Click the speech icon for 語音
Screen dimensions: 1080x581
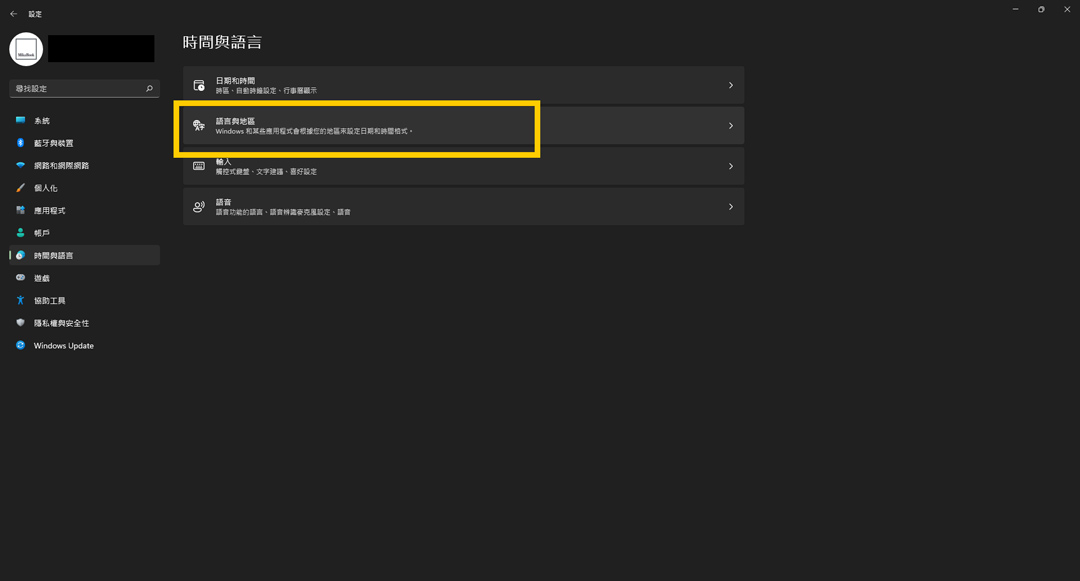199,207
